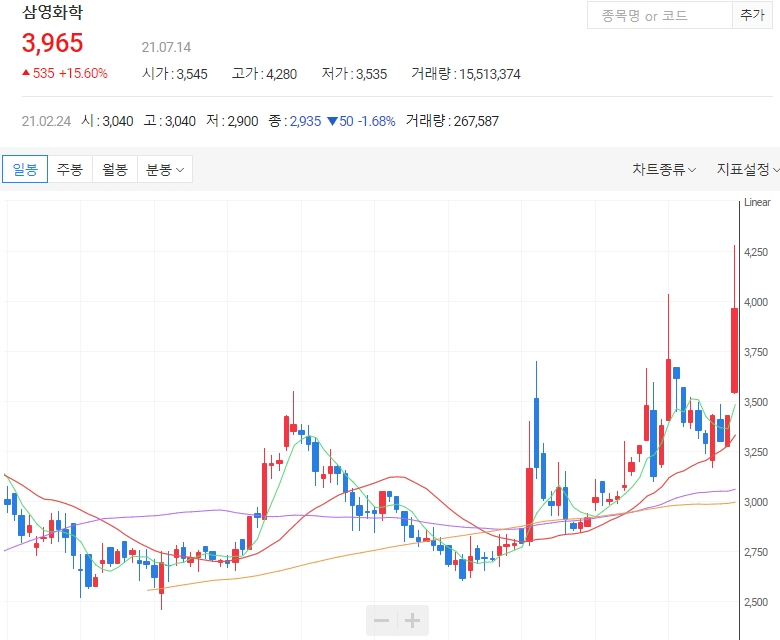Viewport: 780px width, 640px height.
Task: Click the 추가 add button
Action: click(x=752, y=15)
